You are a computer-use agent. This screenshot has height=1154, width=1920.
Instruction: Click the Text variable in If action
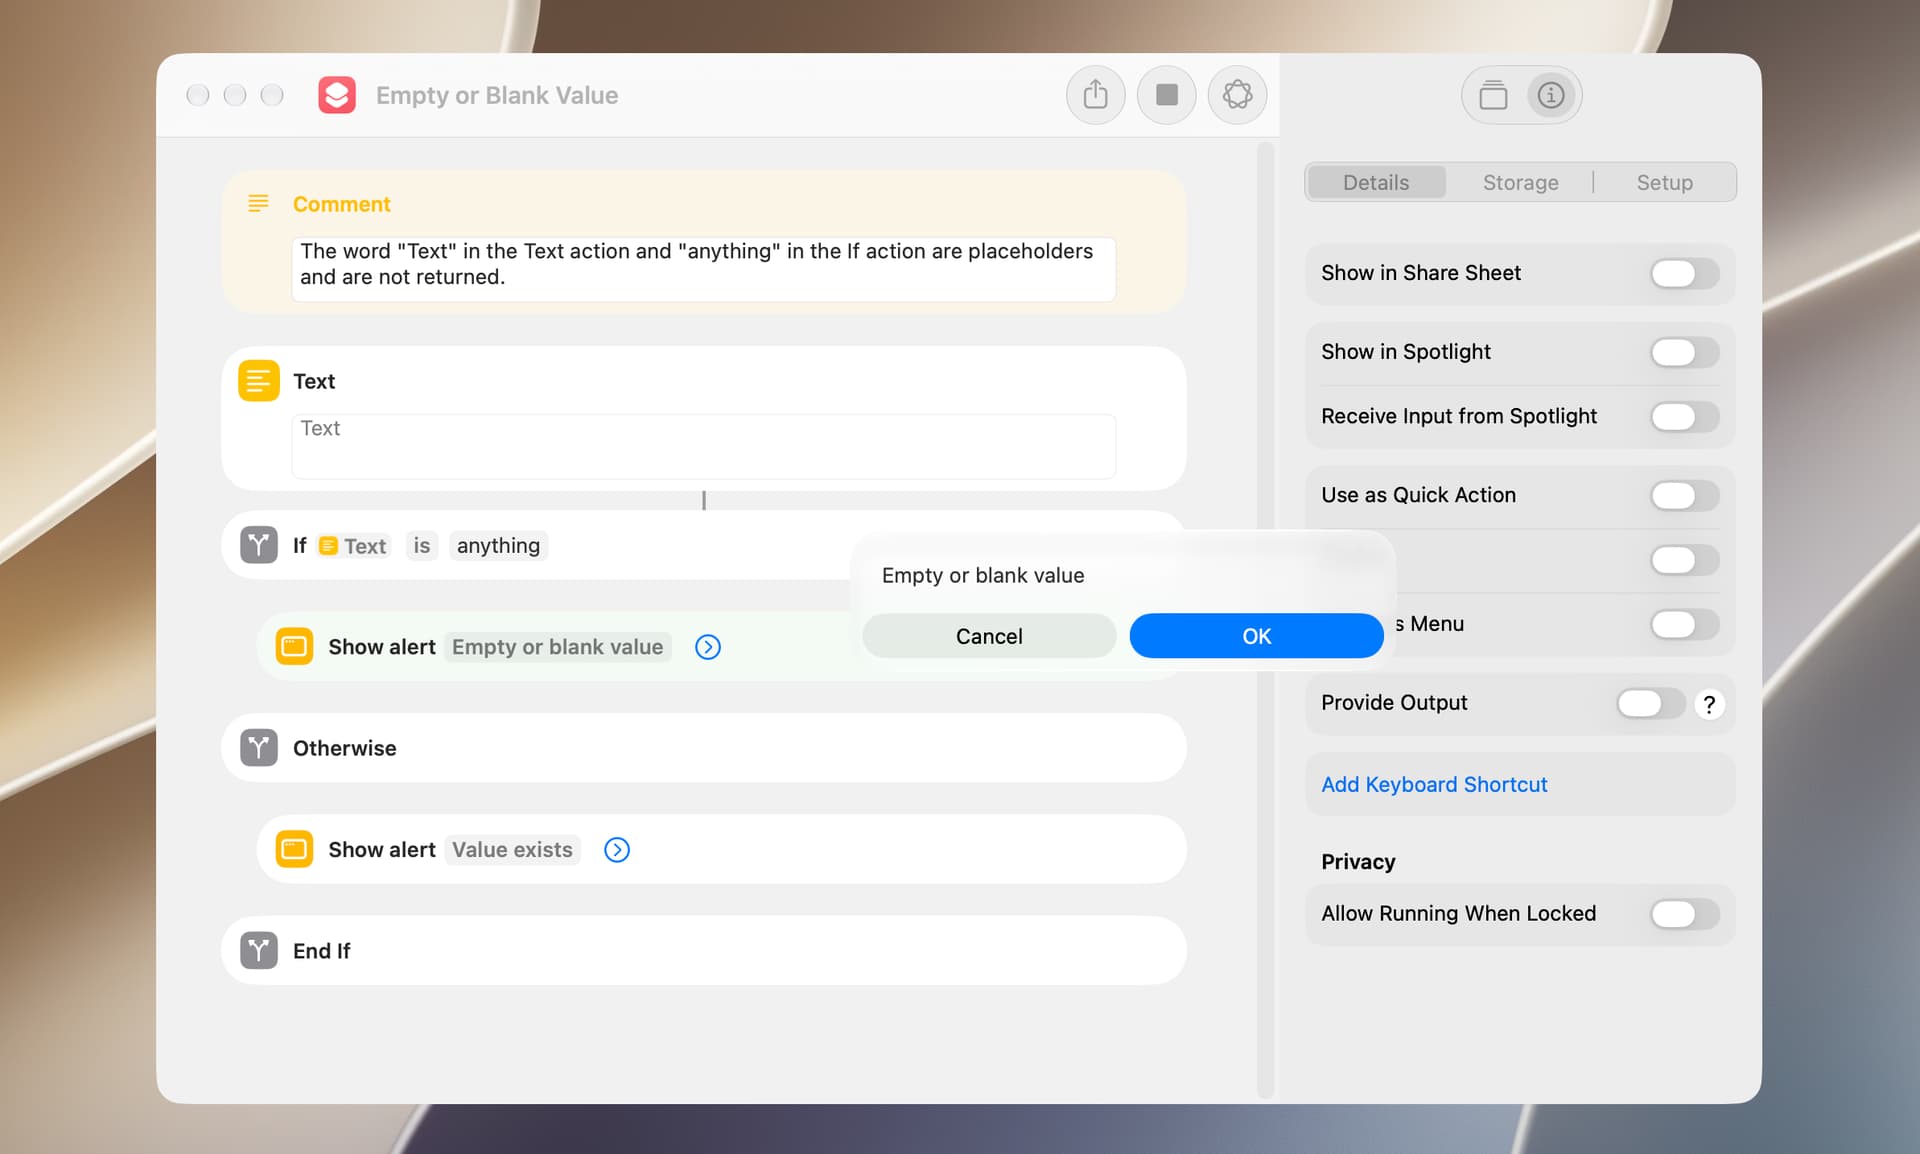click(353, 545)
